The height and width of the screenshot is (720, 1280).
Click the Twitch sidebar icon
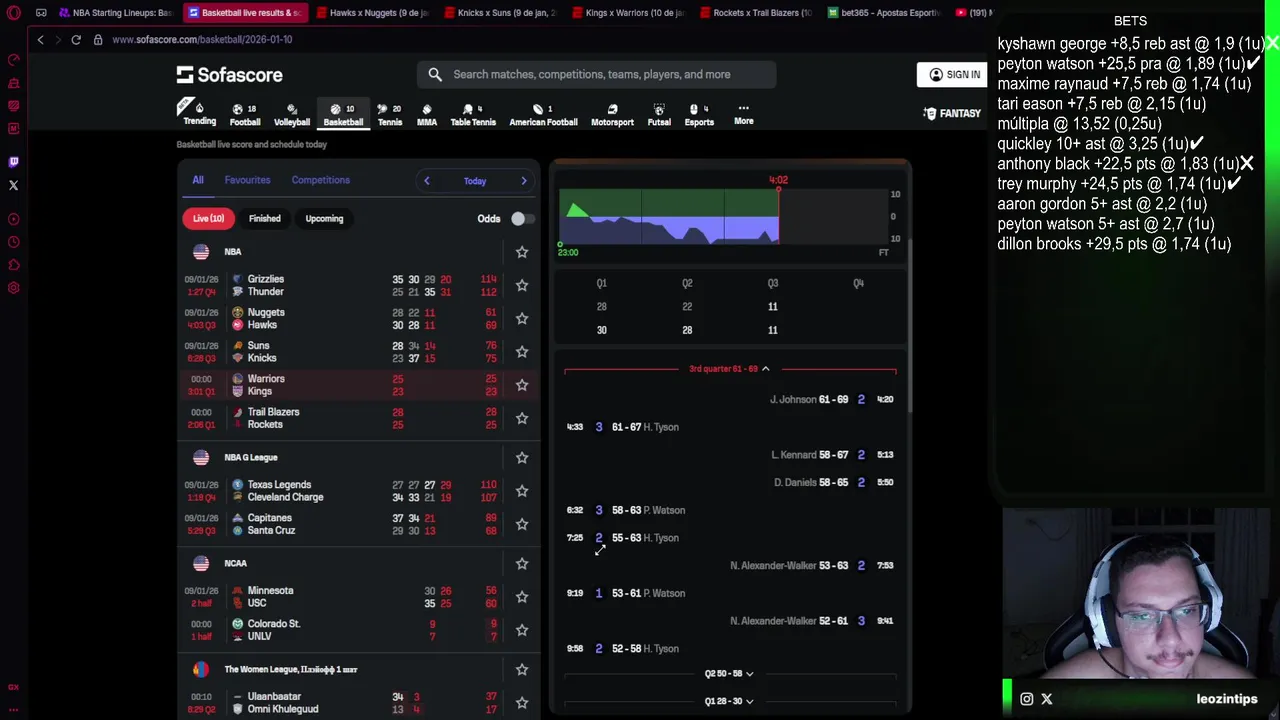click(13, 161)
